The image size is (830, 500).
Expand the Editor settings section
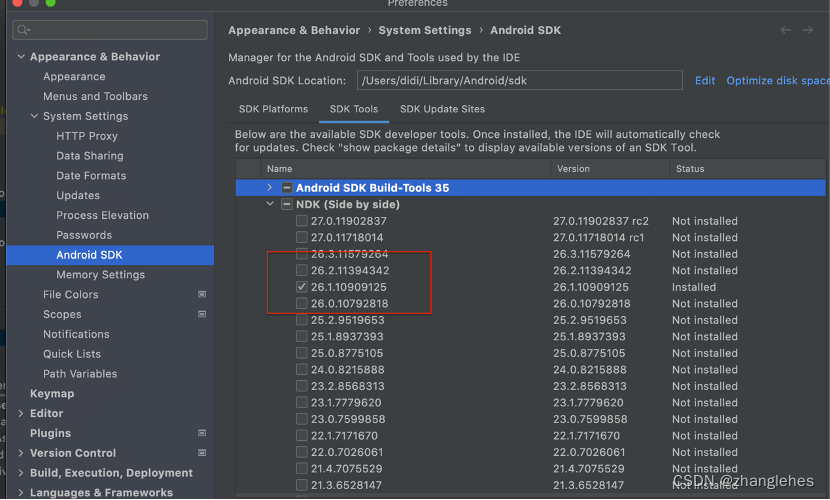21,413
